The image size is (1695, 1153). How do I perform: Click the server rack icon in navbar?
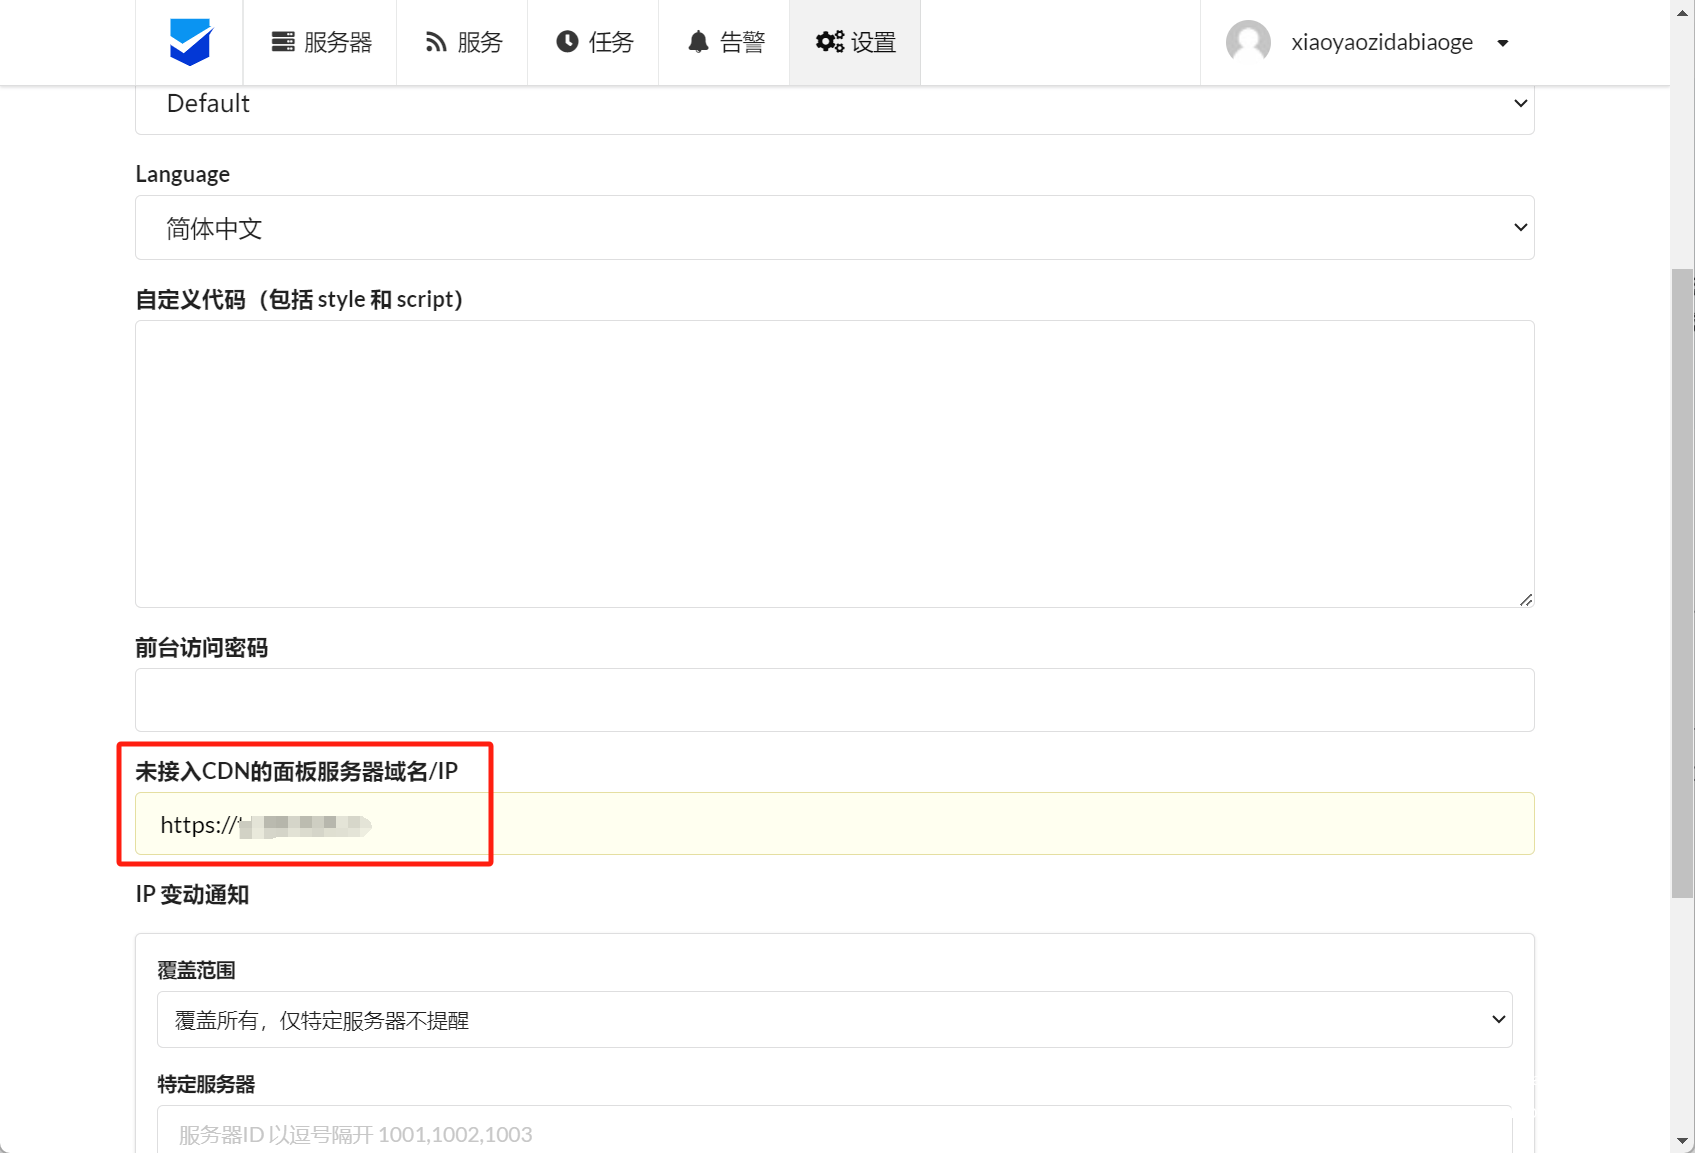[x=283, y=42]
